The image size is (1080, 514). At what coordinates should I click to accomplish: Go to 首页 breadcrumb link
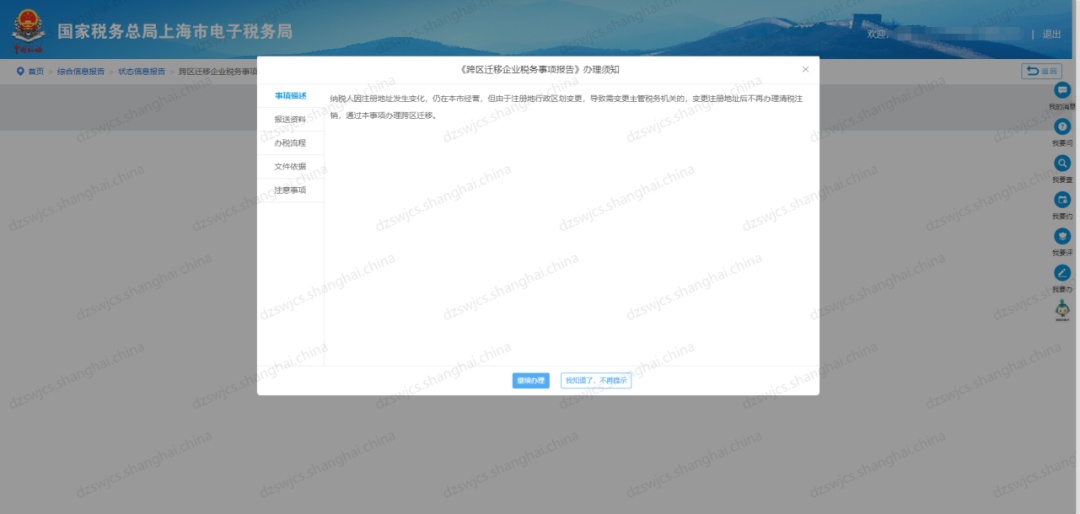click(x=35, y=71)
